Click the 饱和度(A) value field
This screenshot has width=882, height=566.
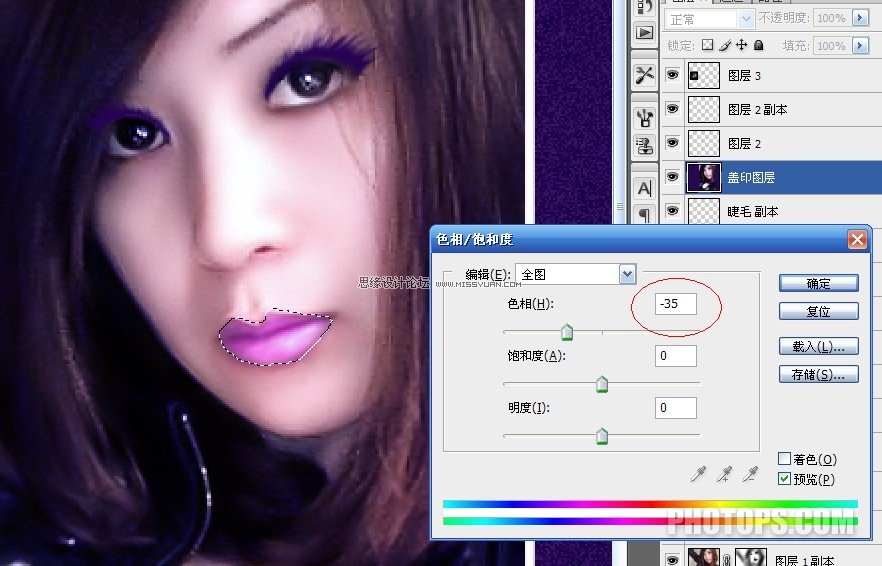coord(676,356)
